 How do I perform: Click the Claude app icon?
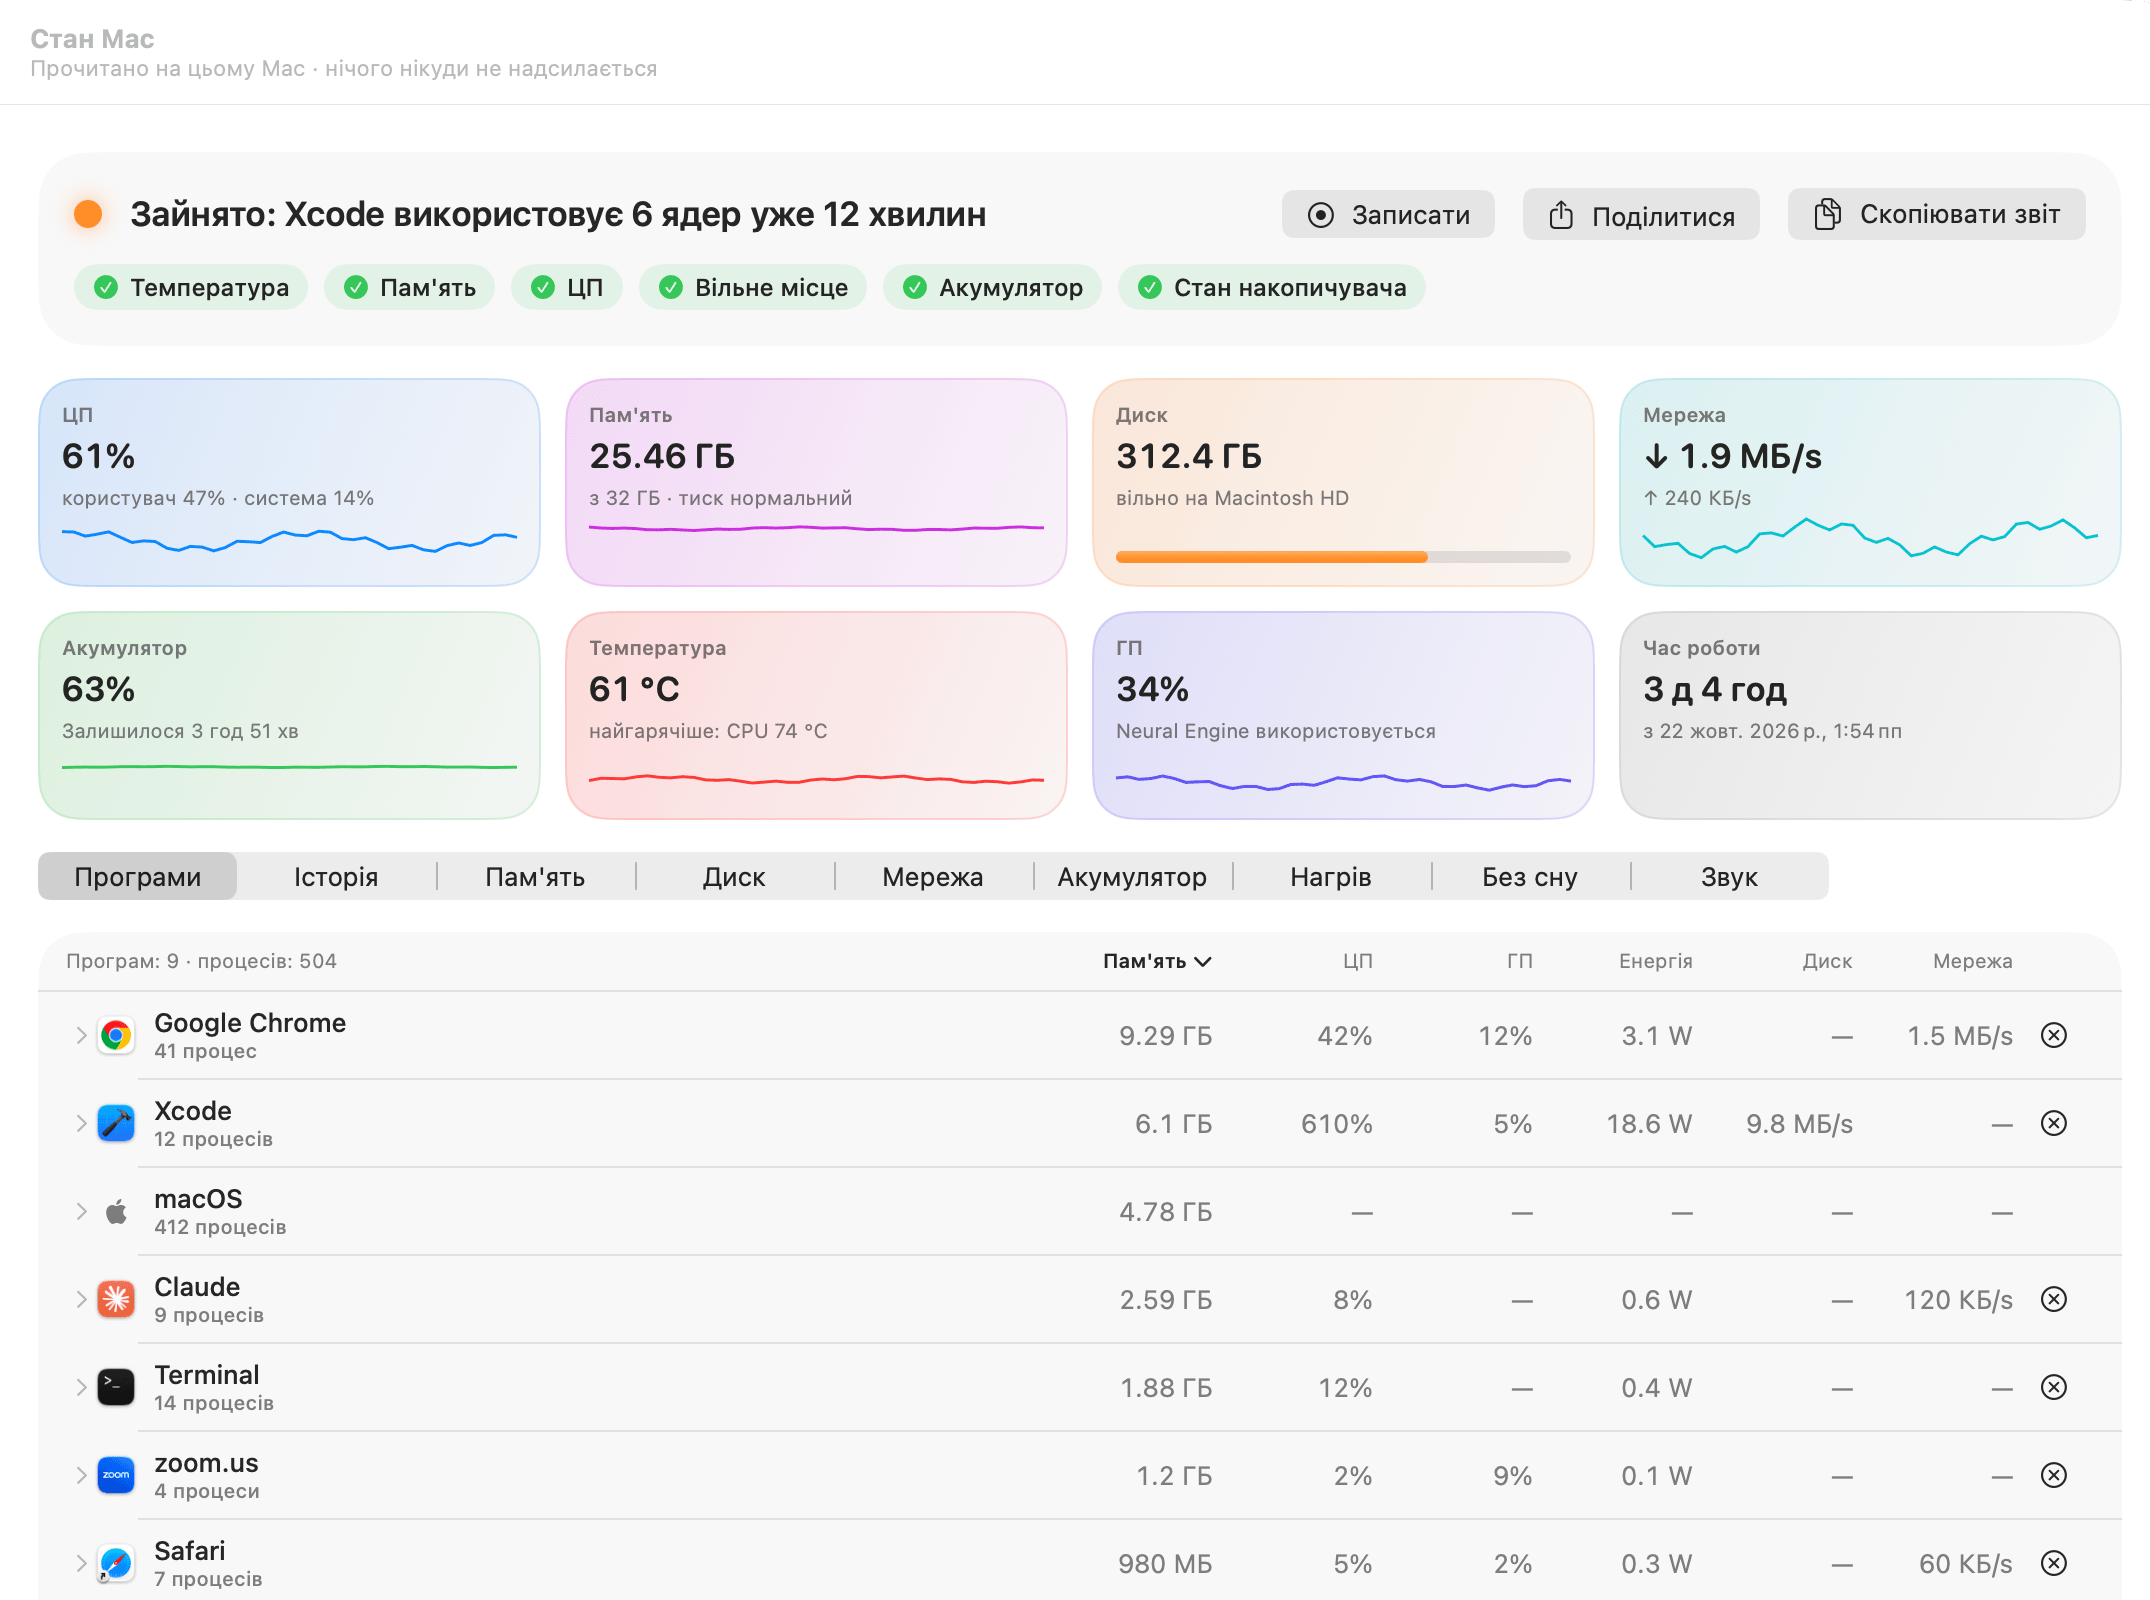(116, 1299)
